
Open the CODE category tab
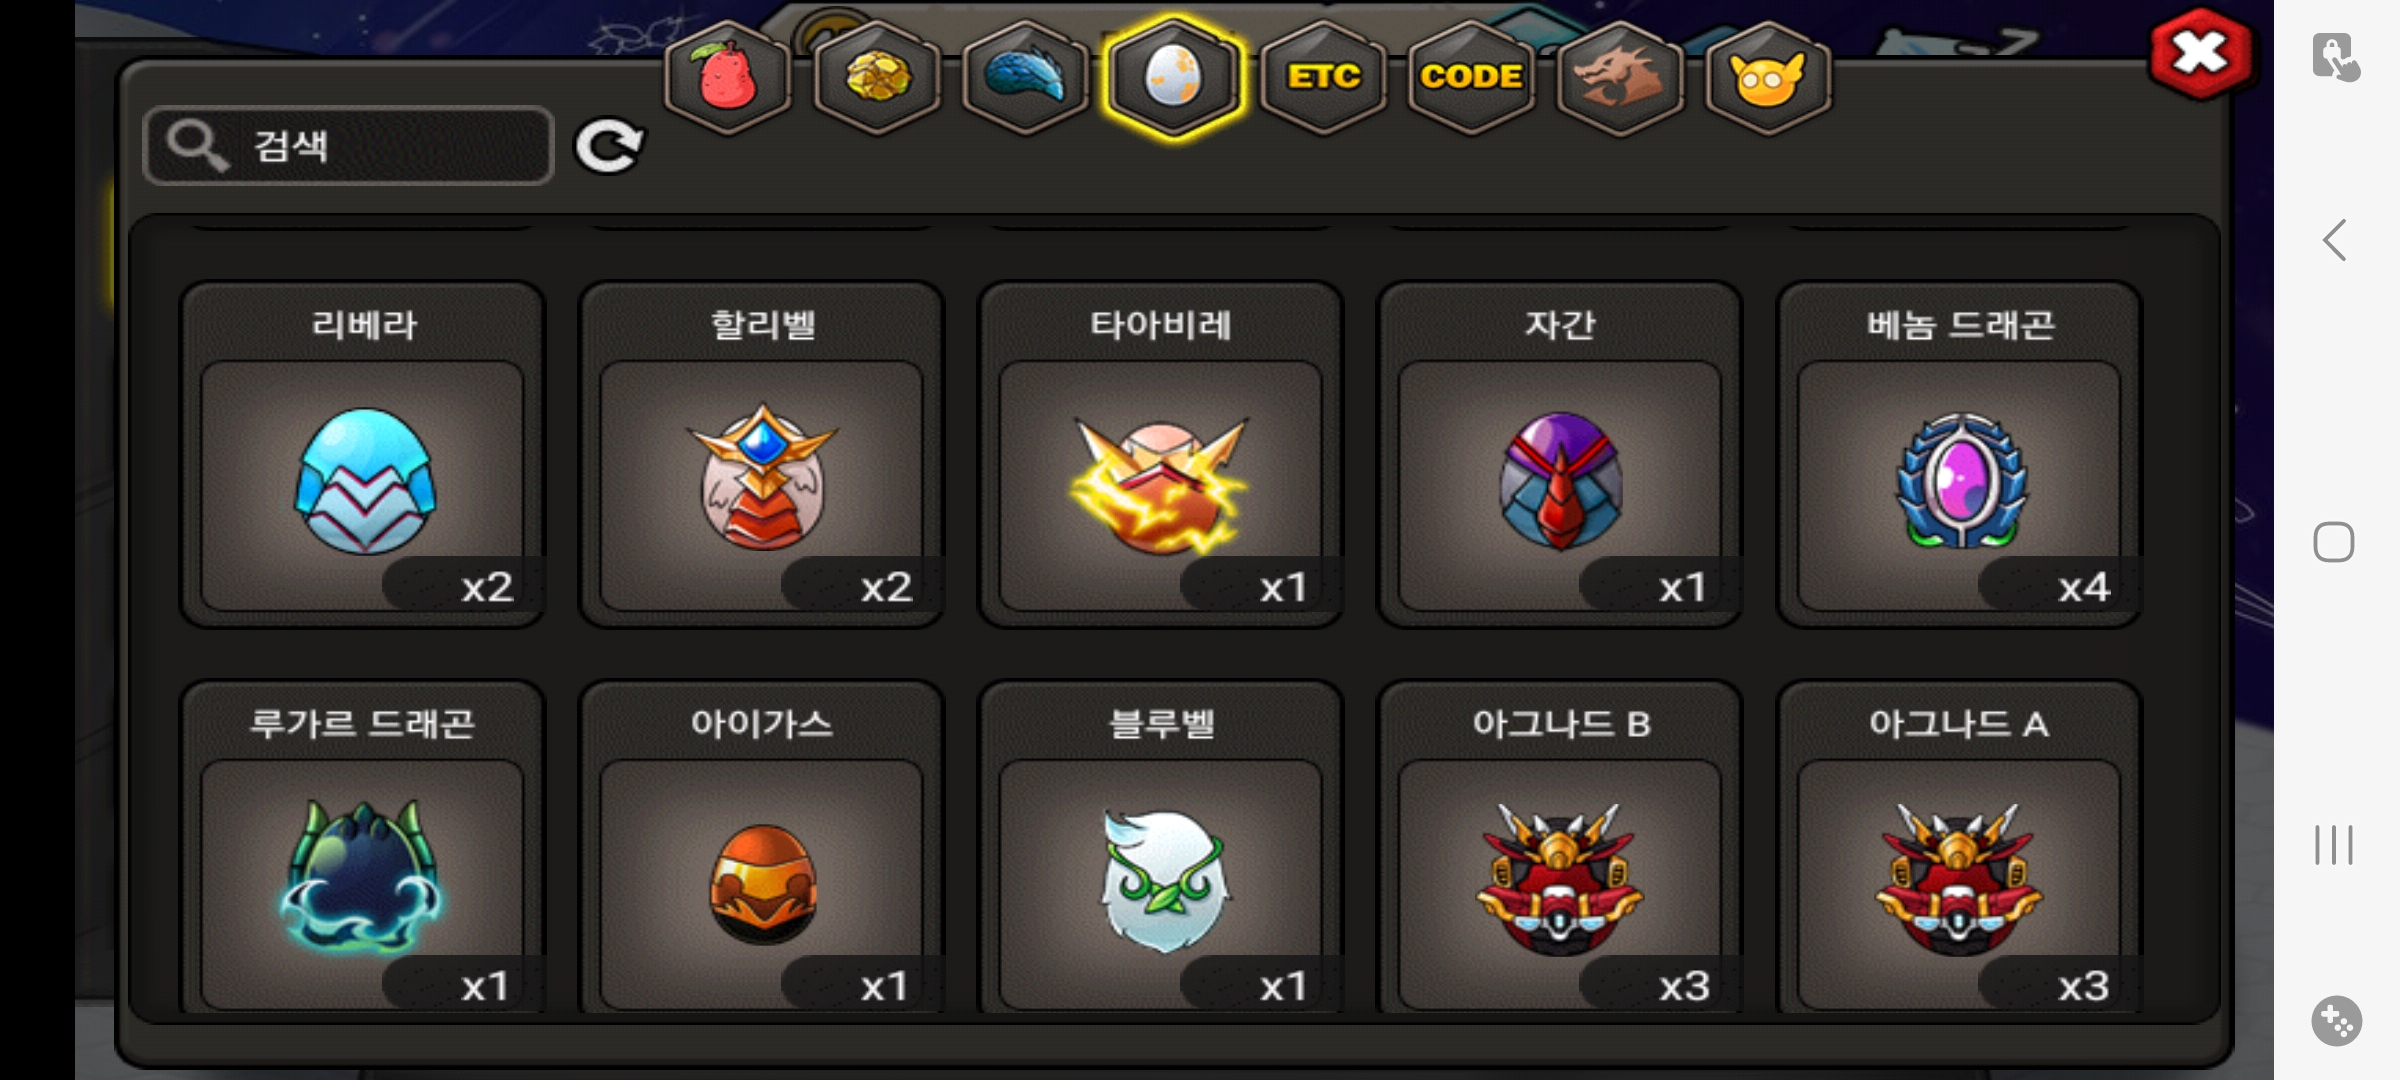(x=1471, y=77)
